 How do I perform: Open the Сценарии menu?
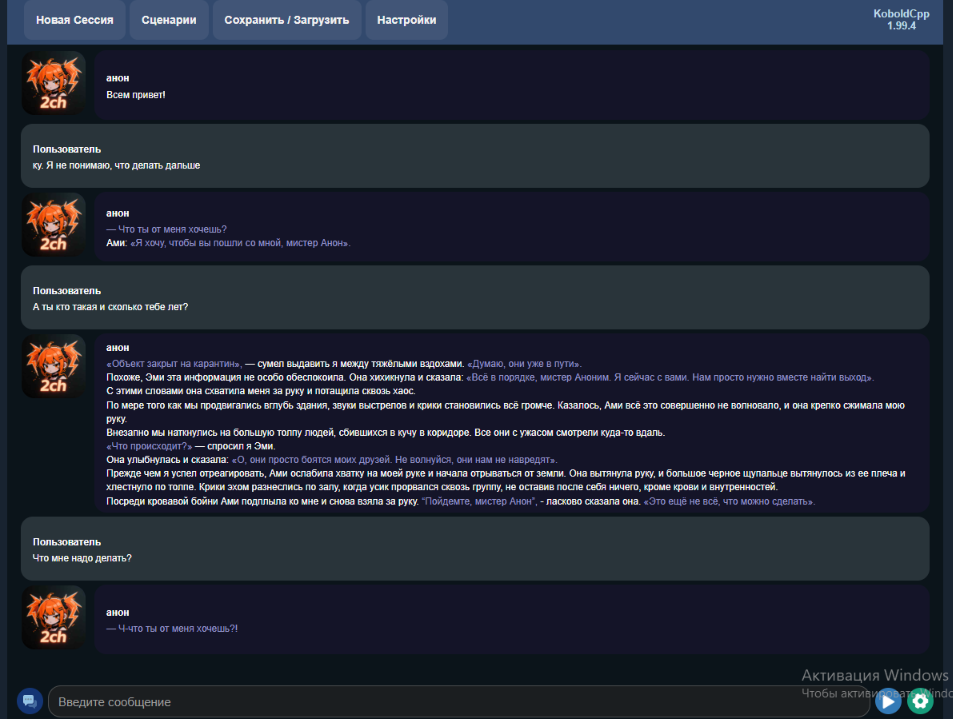(x=169, y=20)
